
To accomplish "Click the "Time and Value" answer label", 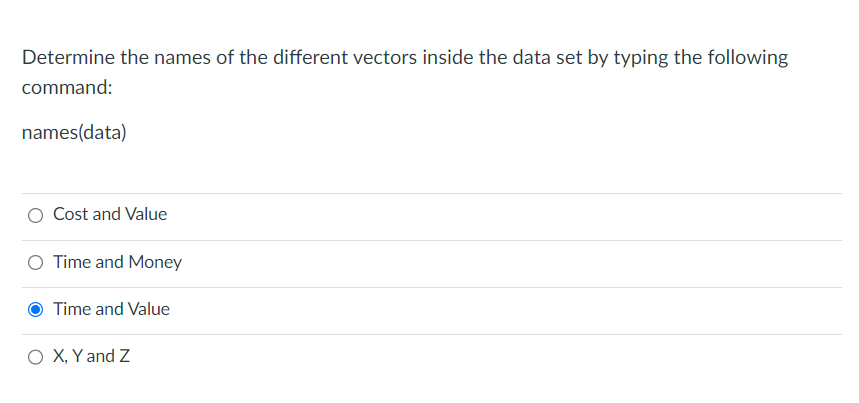I will (x=111, y=309).
